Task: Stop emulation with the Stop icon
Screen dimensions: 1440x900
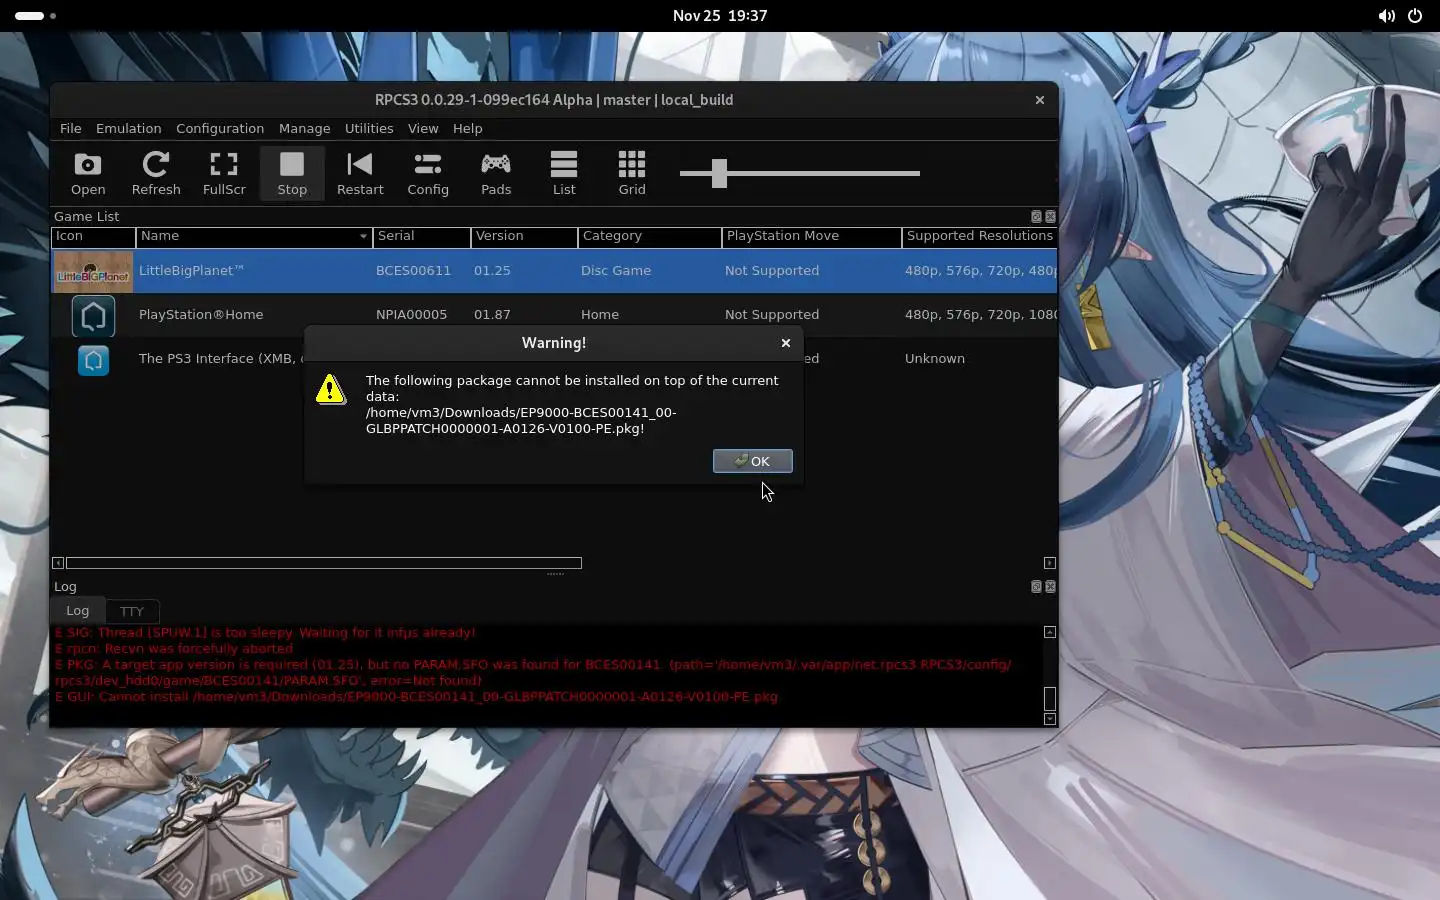Action: [x=292, y=173]
